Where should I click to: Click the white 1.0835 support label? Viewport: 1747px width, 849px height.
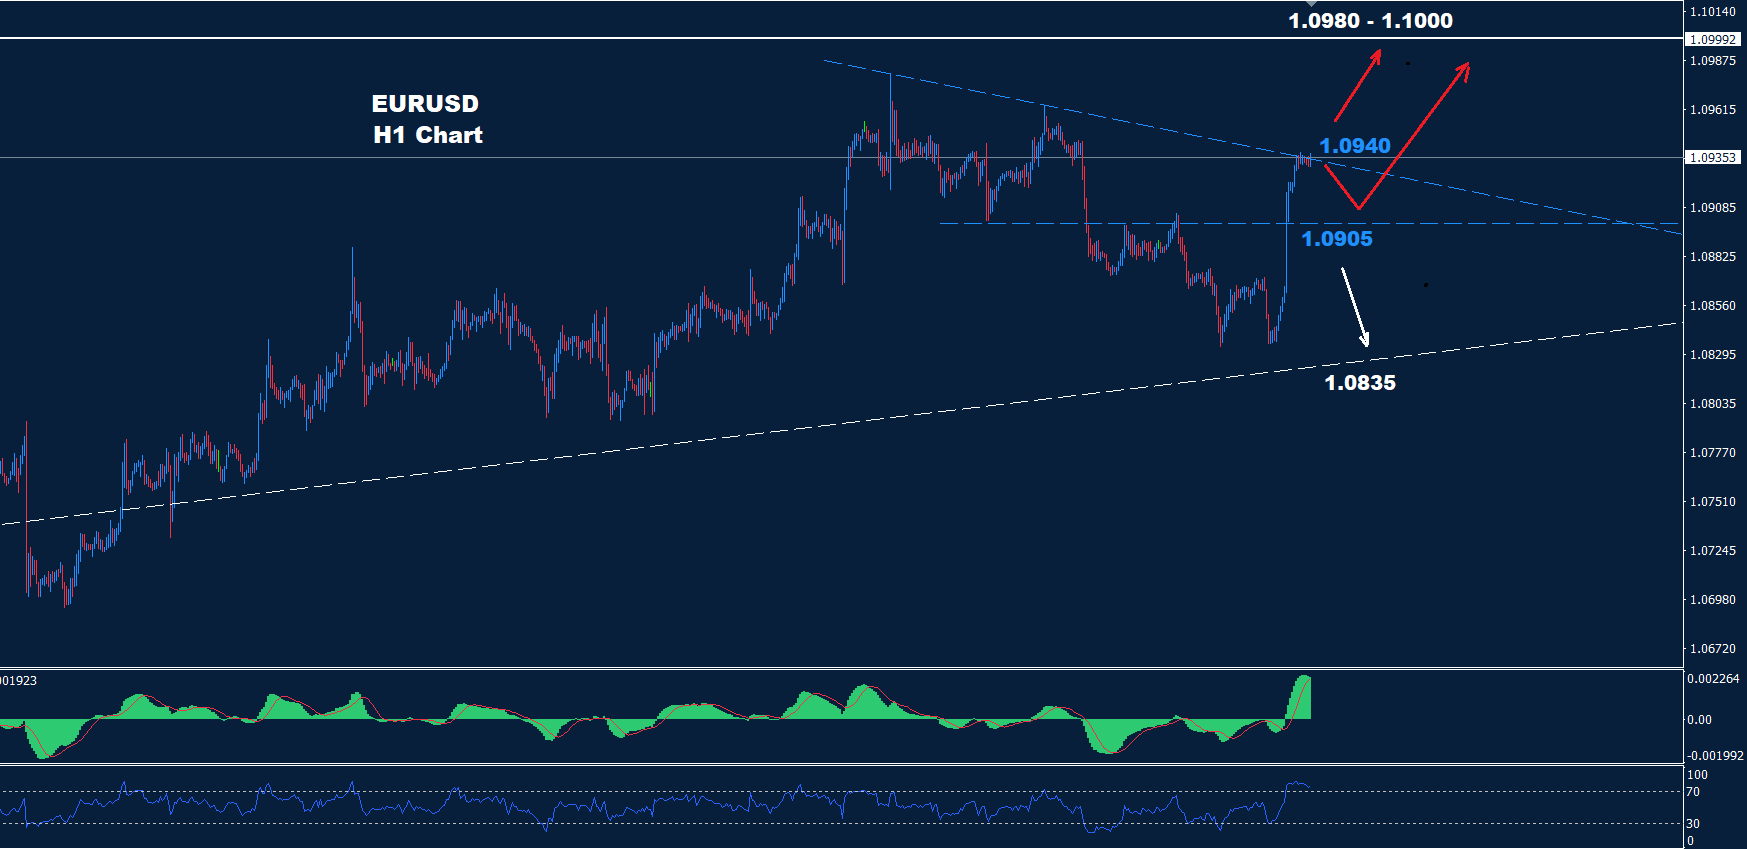tap(1359, 383)
